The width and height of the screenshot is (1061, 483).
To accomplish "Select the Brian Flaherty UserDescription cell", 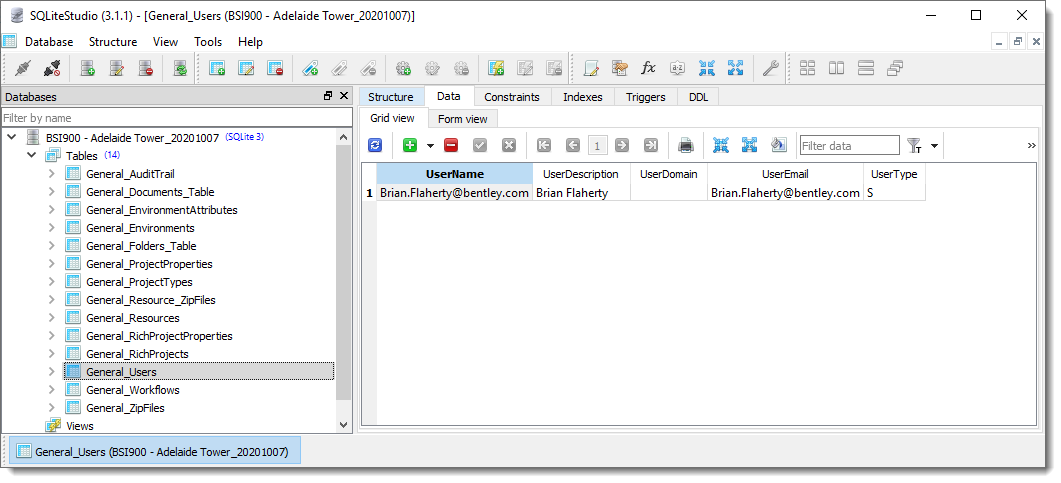I will coord(581,193).
